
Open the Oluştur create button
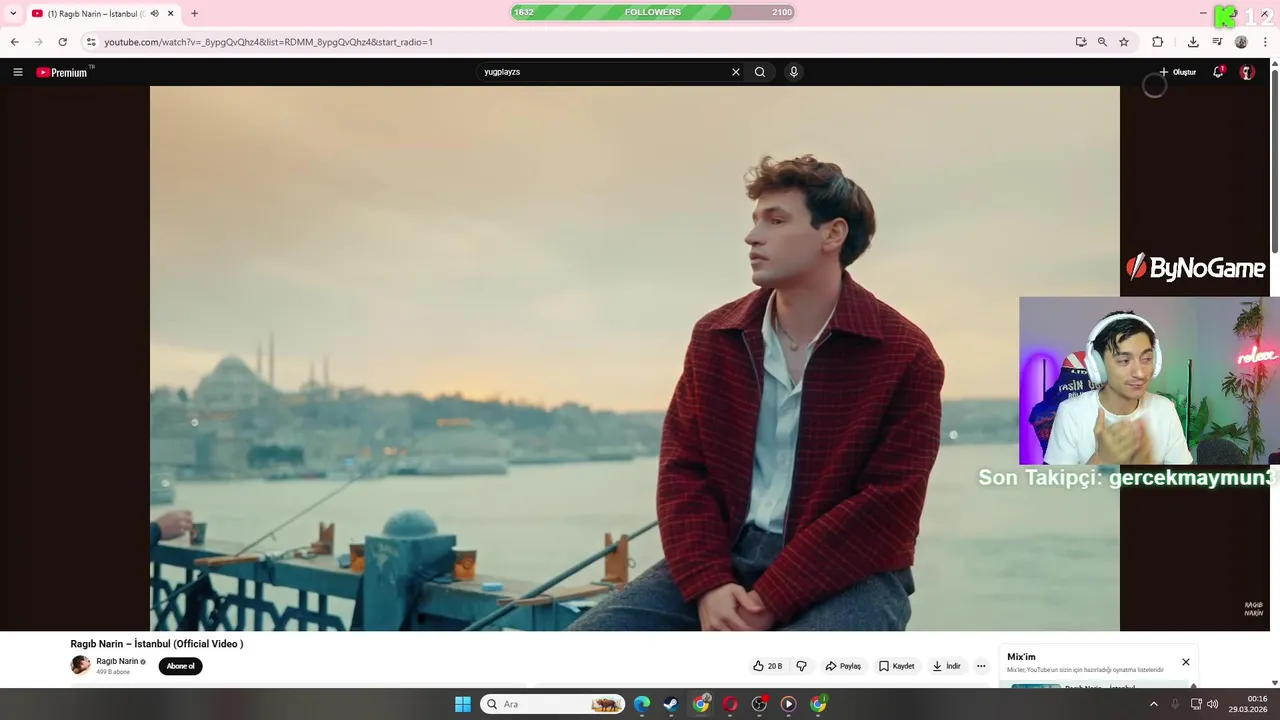click(x=1177, y=72)
